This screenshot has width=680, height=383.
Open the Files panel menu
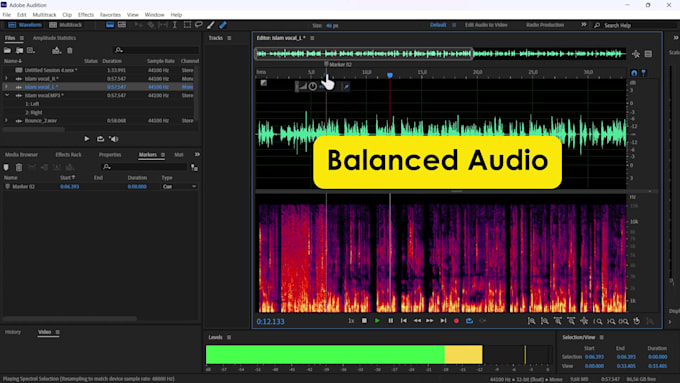point(22,38)
